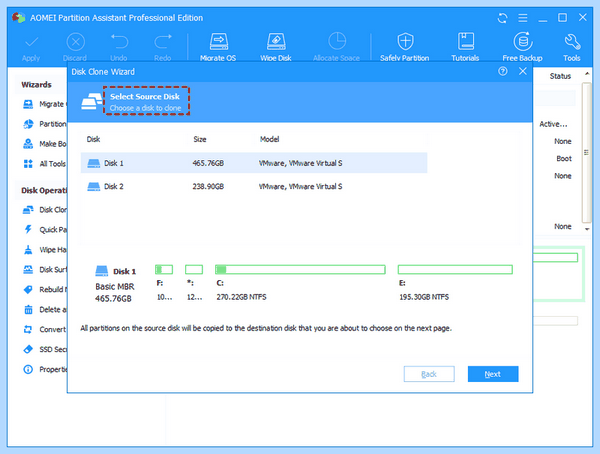Click the Disk column header
Viewport: 600px width, 454px height.
(x=93, y=139)
